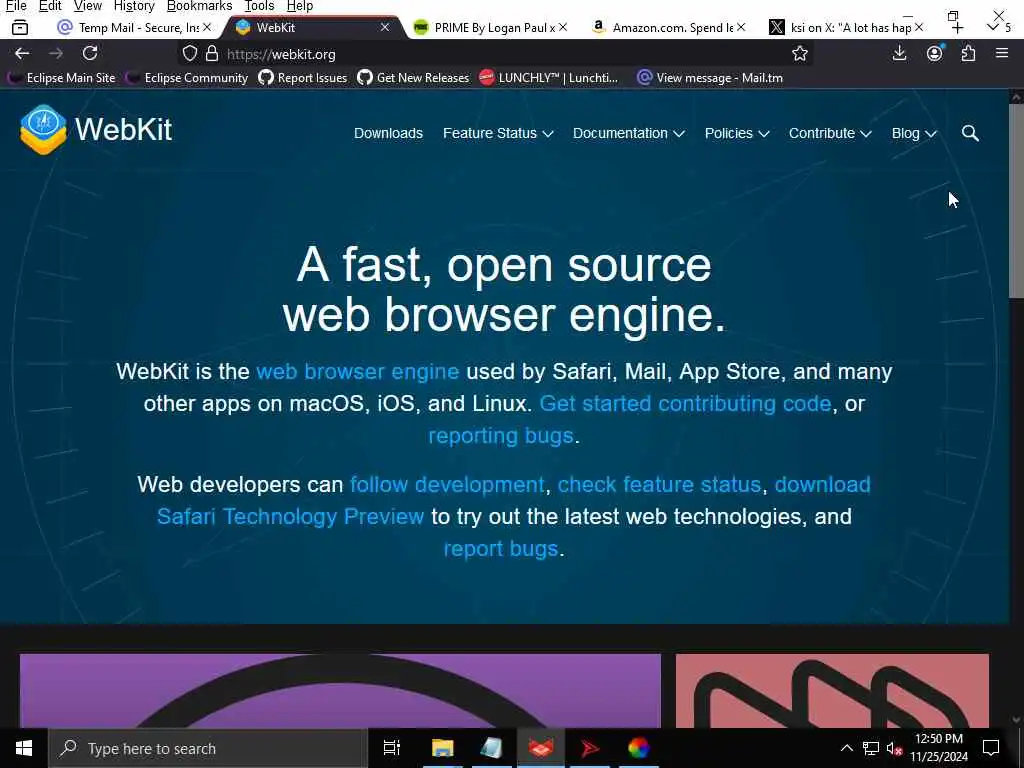Reload the page with the refresh icon
The image size is (1024, 768).
point(90,54)
